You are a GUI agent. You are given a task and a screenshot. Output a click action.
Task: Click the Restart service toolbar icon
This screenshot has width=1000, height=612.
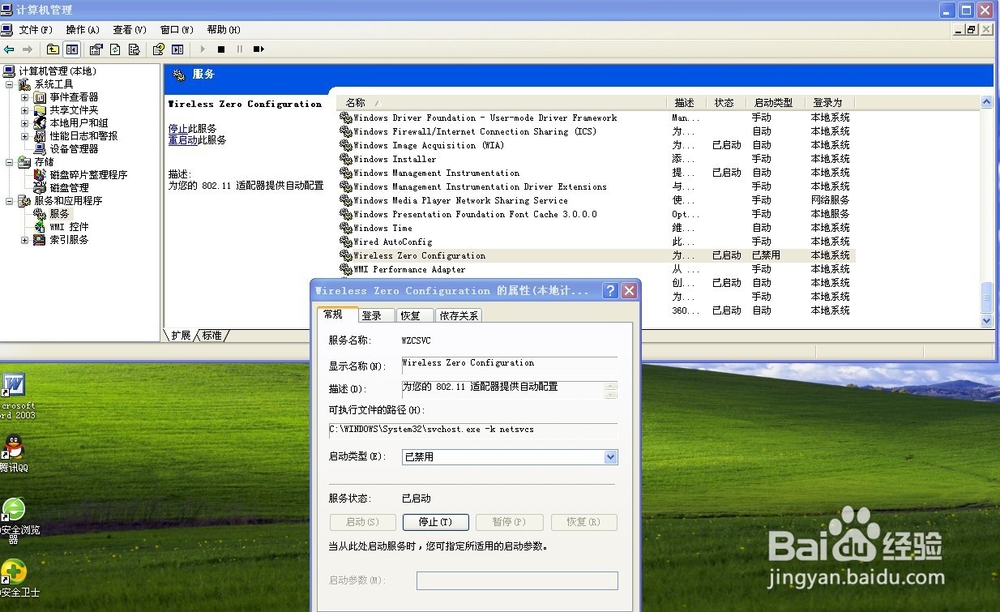[x=258, y=49]
